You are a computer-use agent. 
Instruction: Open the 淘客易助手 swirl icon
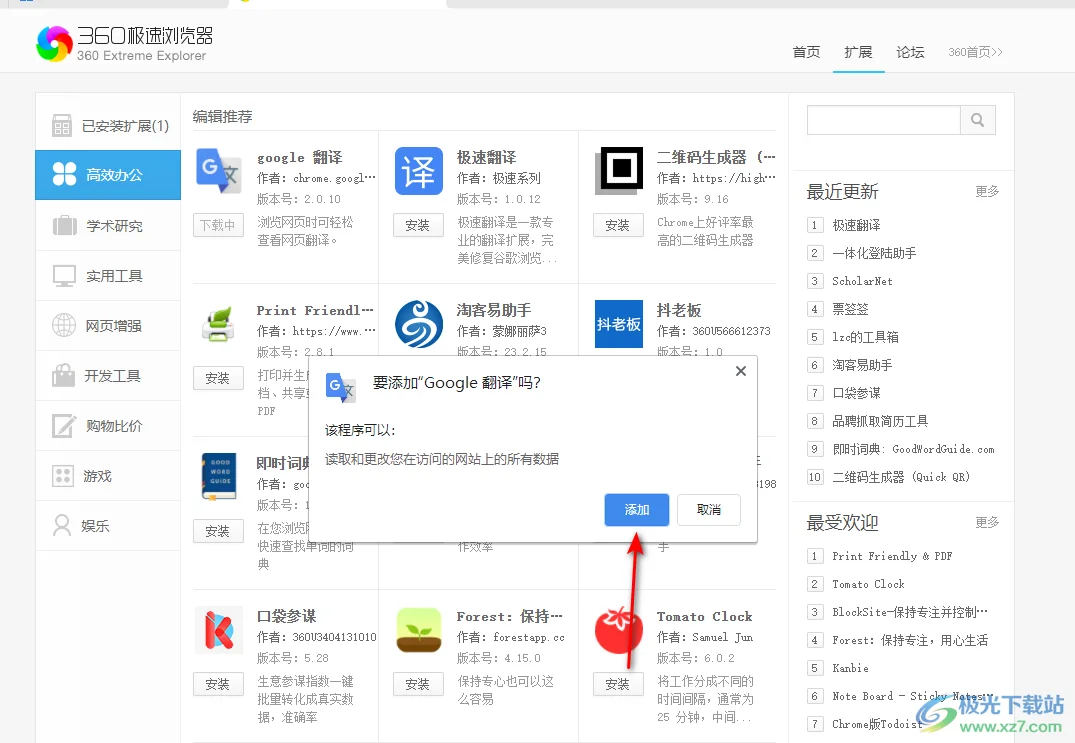coord(418,324)
